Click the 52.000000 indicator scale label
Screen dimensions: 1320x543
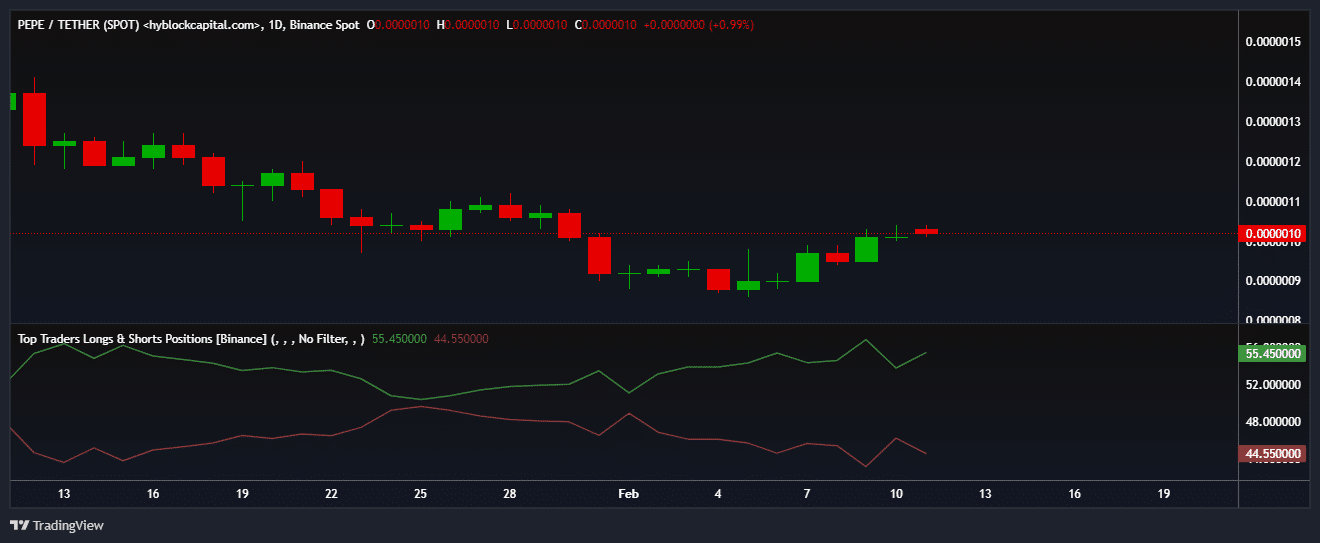(x=1272, y=385)
